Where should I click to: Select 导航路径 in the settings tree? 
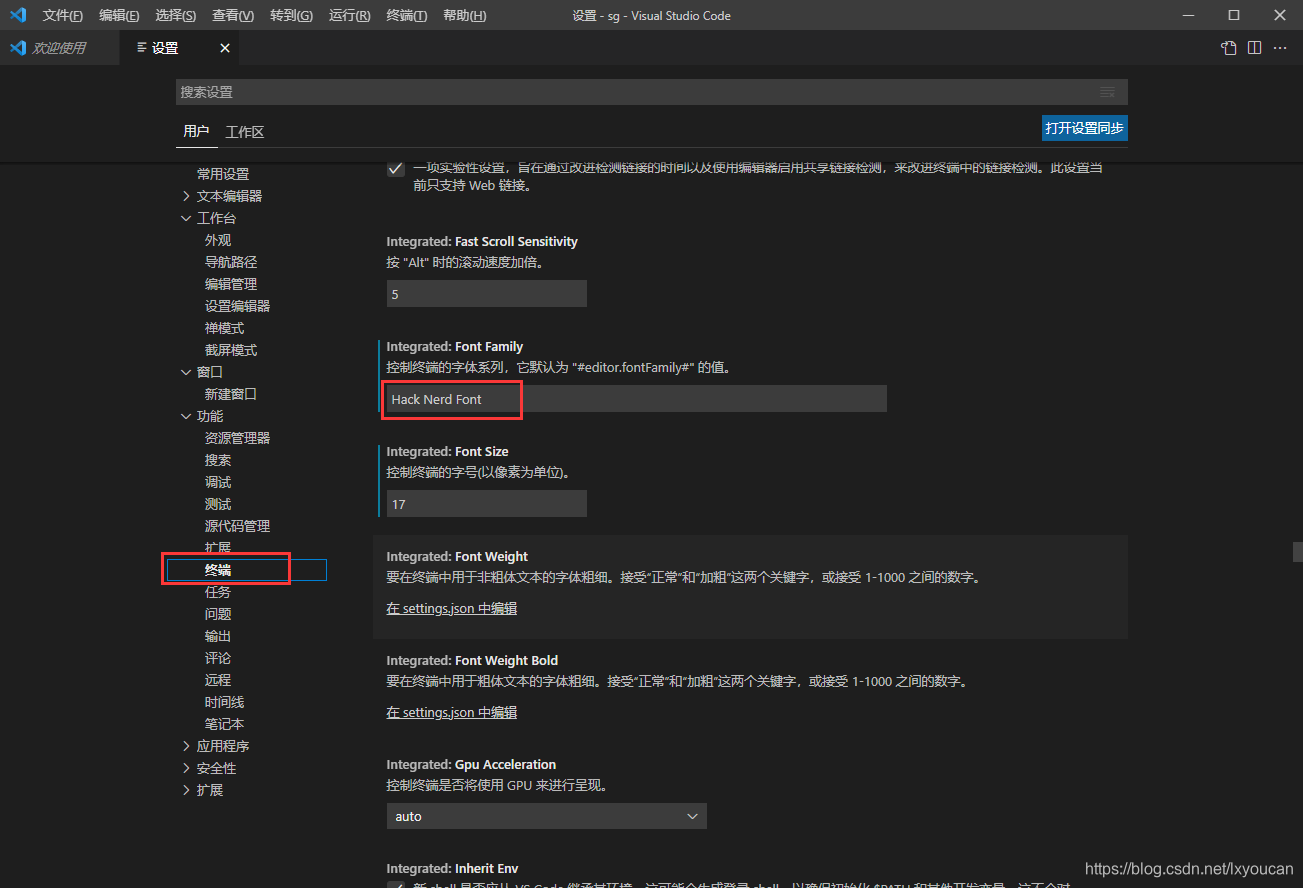[231, 262]
